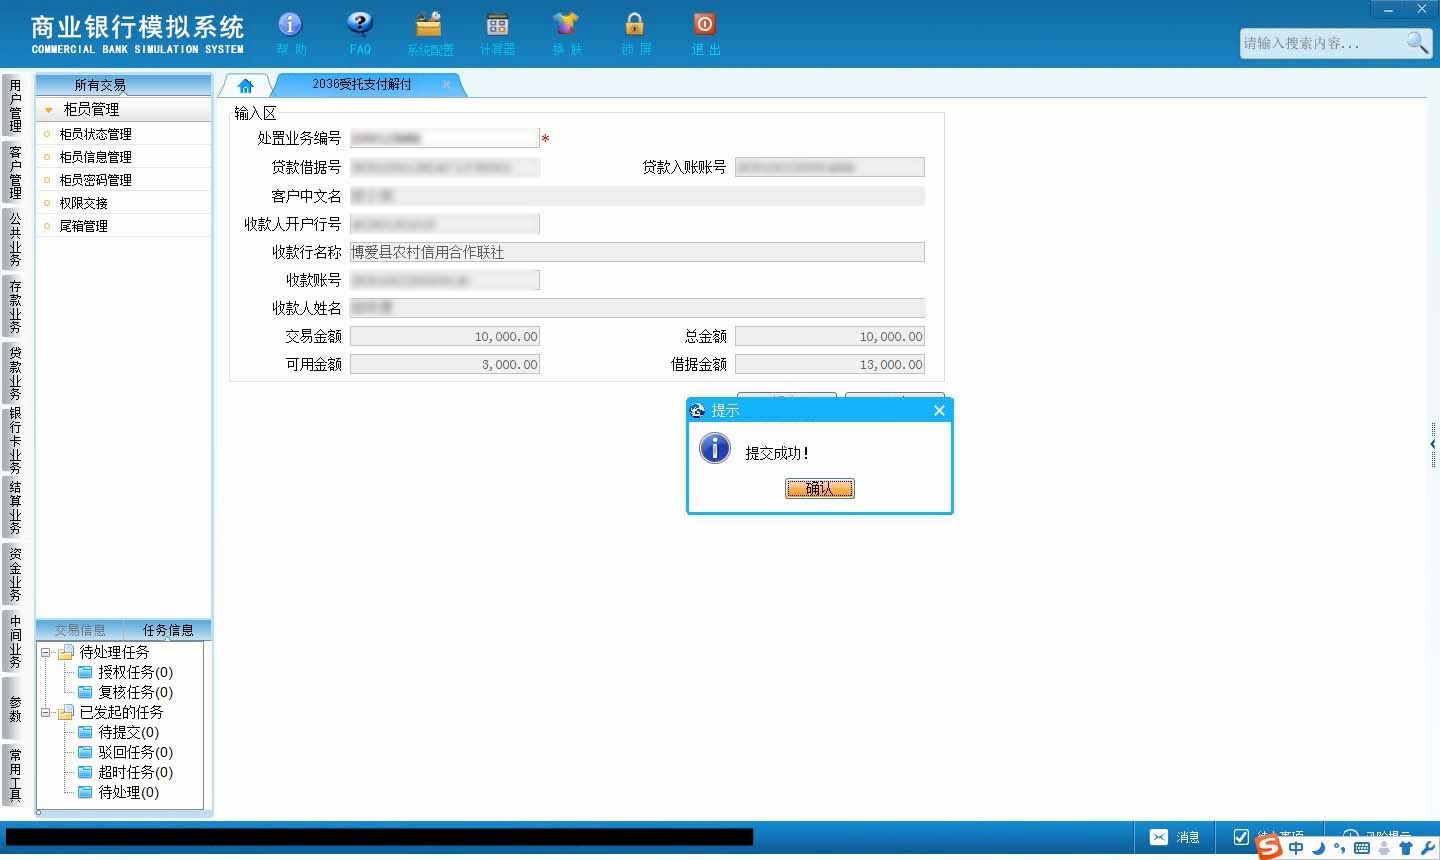Switch to 资金业务 vertical tab

pyautogui.click(x=14, y=574)
